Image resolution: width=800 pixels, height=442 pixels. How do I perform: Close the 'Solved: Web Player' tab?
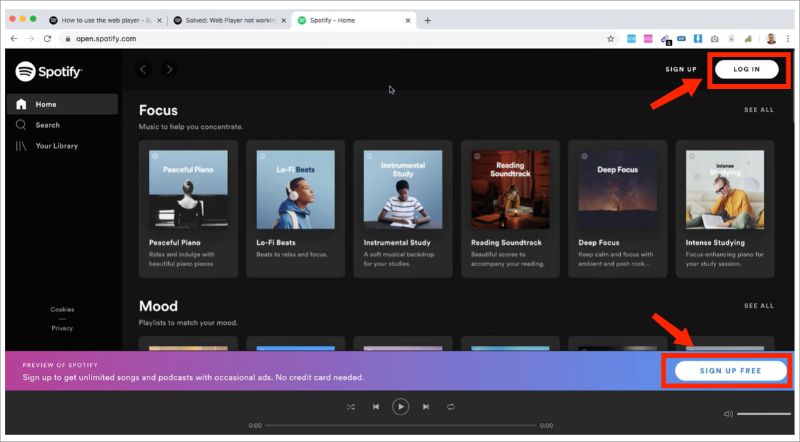(284, 20)
